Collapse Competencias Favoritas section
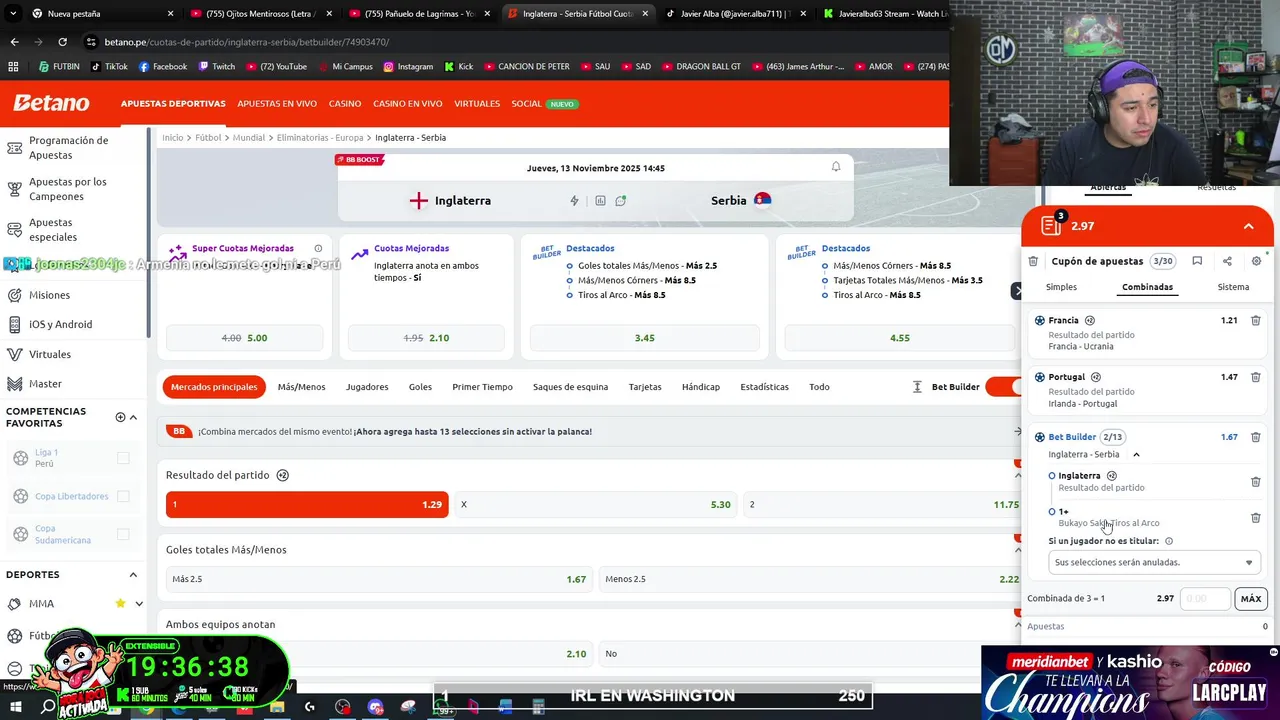The width and height of the screenshot is (1280, 720). point(133,417)
